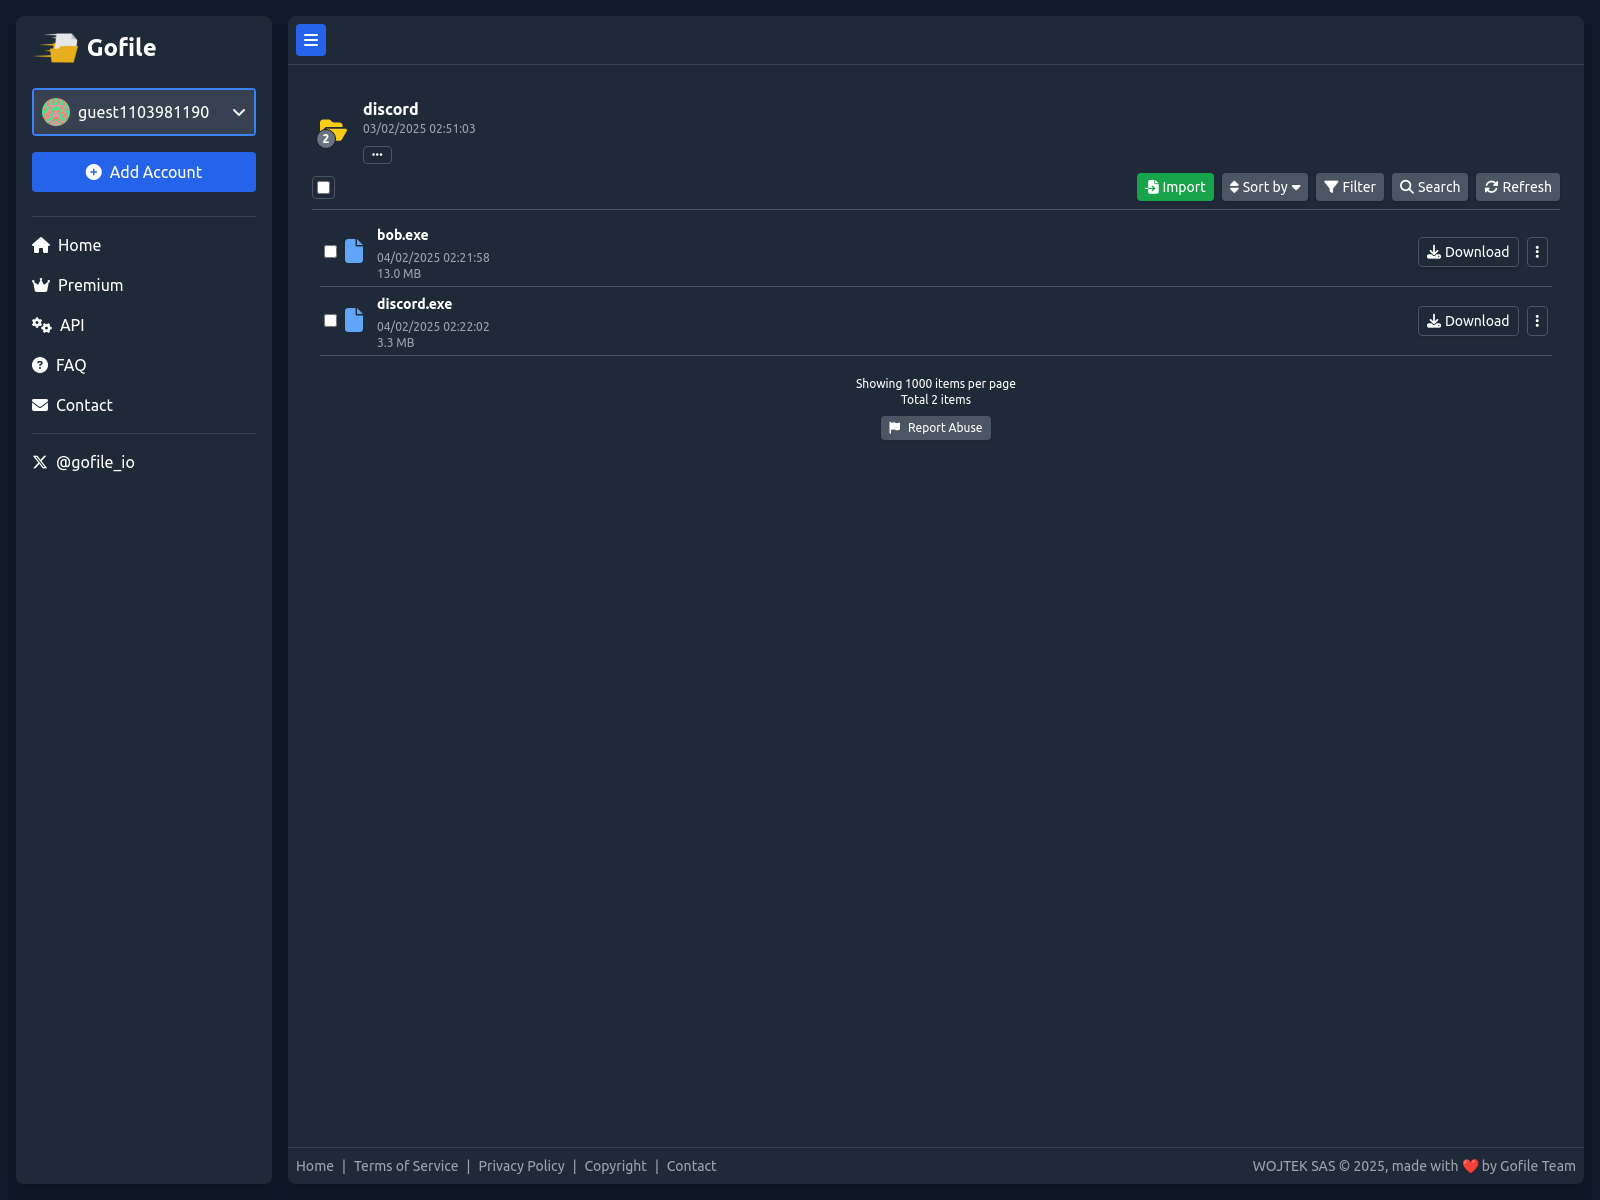Check the bob.exe checkbox
Viewport: 1600px width, 1200px height.
click(x=330, y=252)
